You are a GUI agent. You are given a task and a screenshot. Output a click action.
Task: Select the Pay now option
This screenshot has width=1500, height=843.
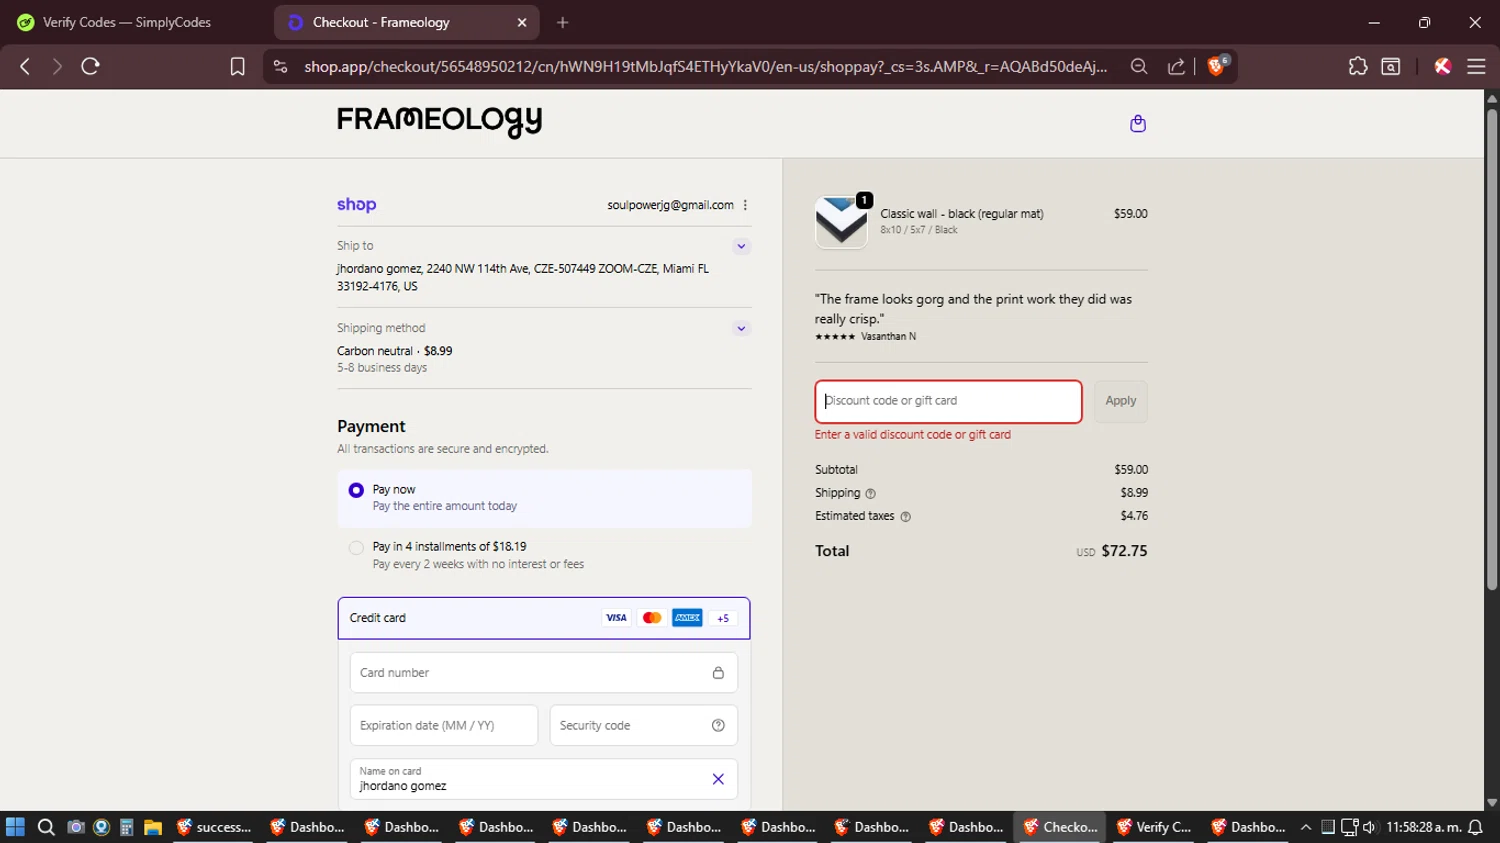tap(544, 498)
